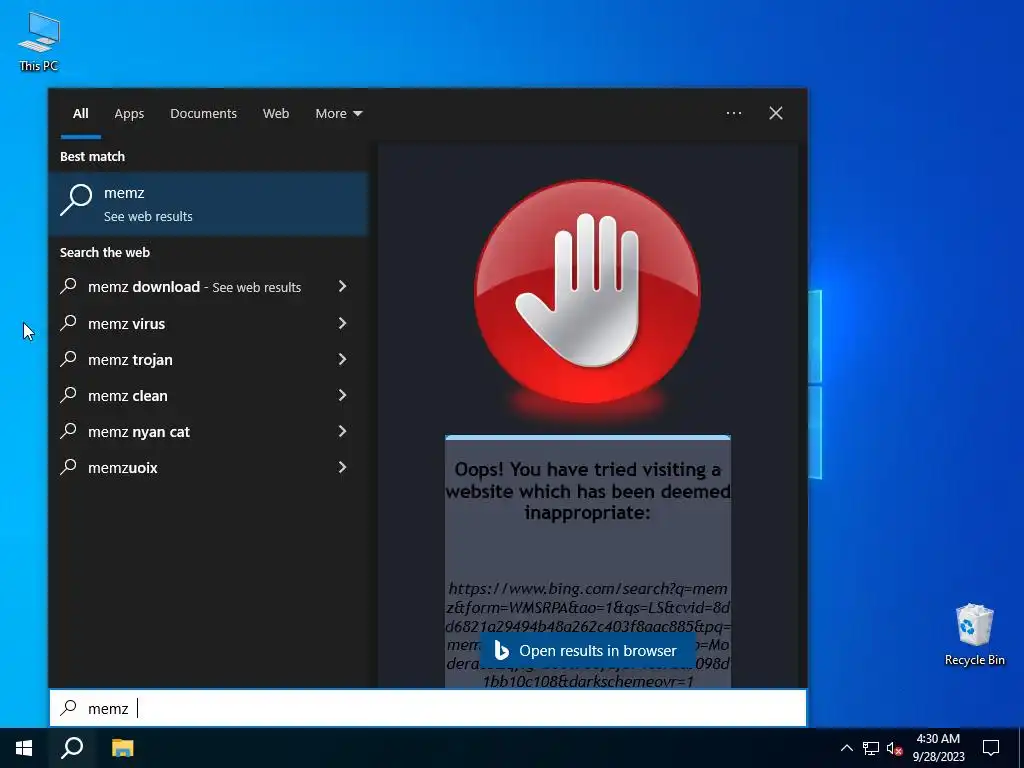1024x768 pixels.
Task: Expand the chevron next to memzuoix
Action: click(342, 466)
